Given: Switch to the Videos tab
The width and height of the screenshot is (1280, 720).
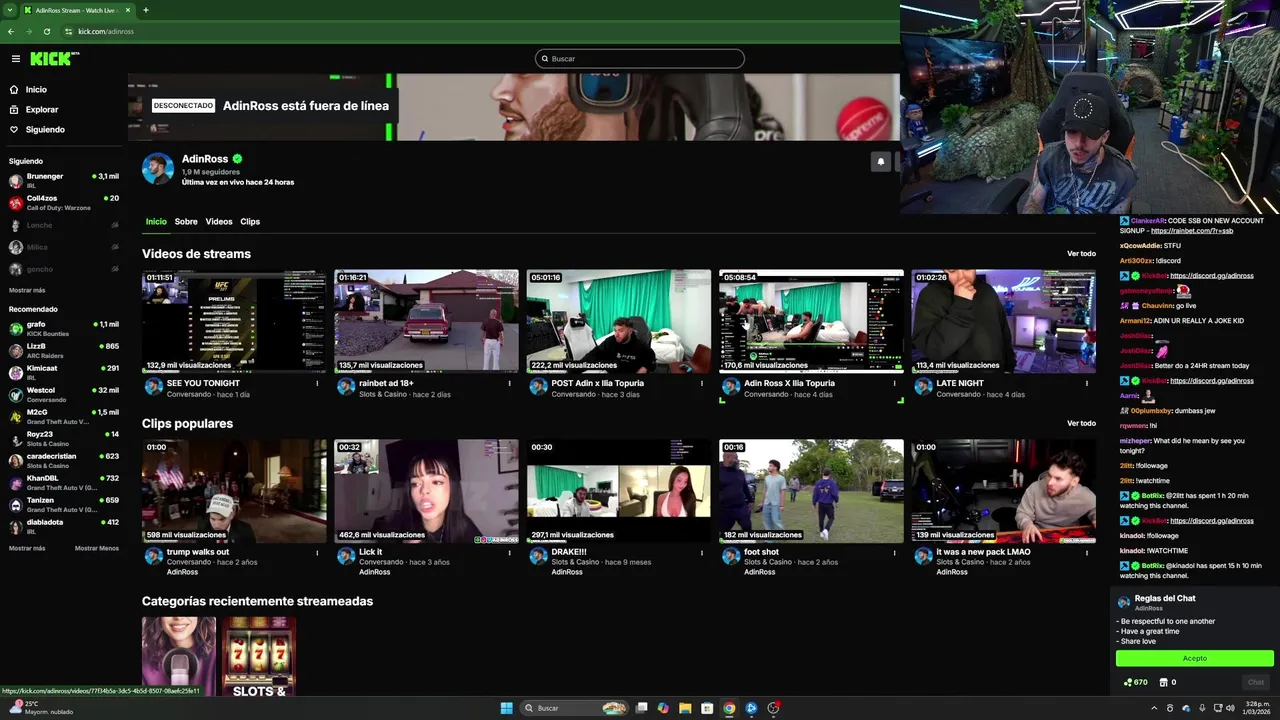Looking at the screenshot, I should point(219,222).
